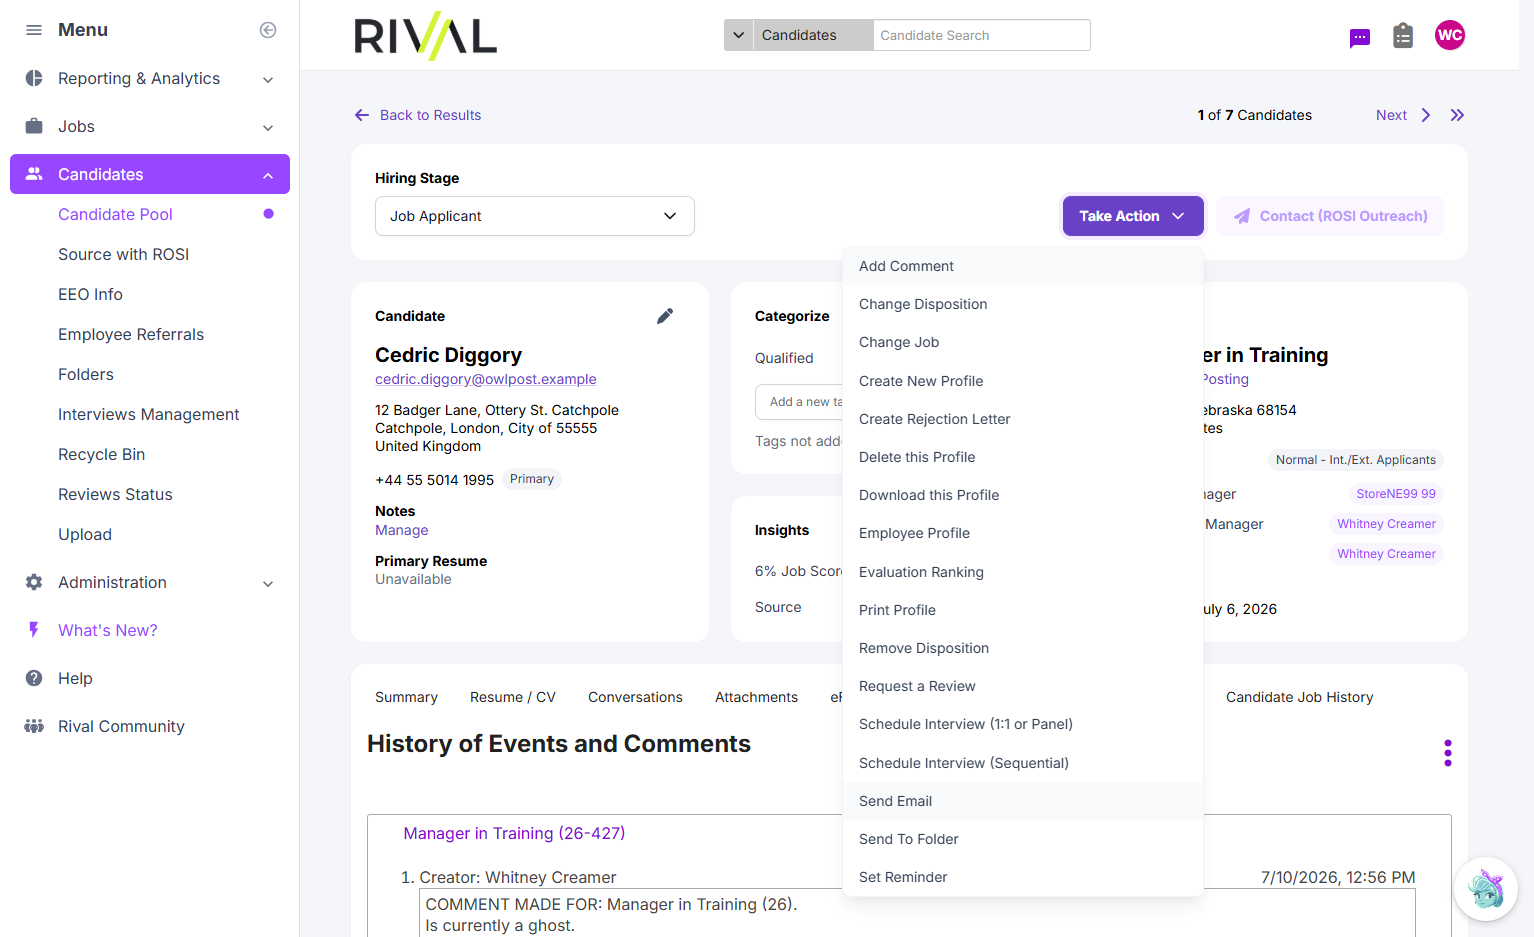This screenshot has width=1534, height=937.
Task: Click the Jobs briefcase icon
Action: pos(34,126)
